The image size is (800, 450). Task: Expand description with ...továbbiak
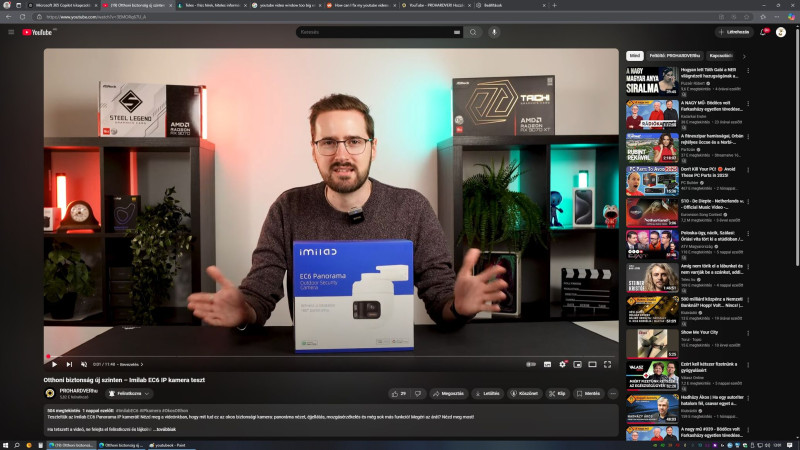click(x=164, y=429)
